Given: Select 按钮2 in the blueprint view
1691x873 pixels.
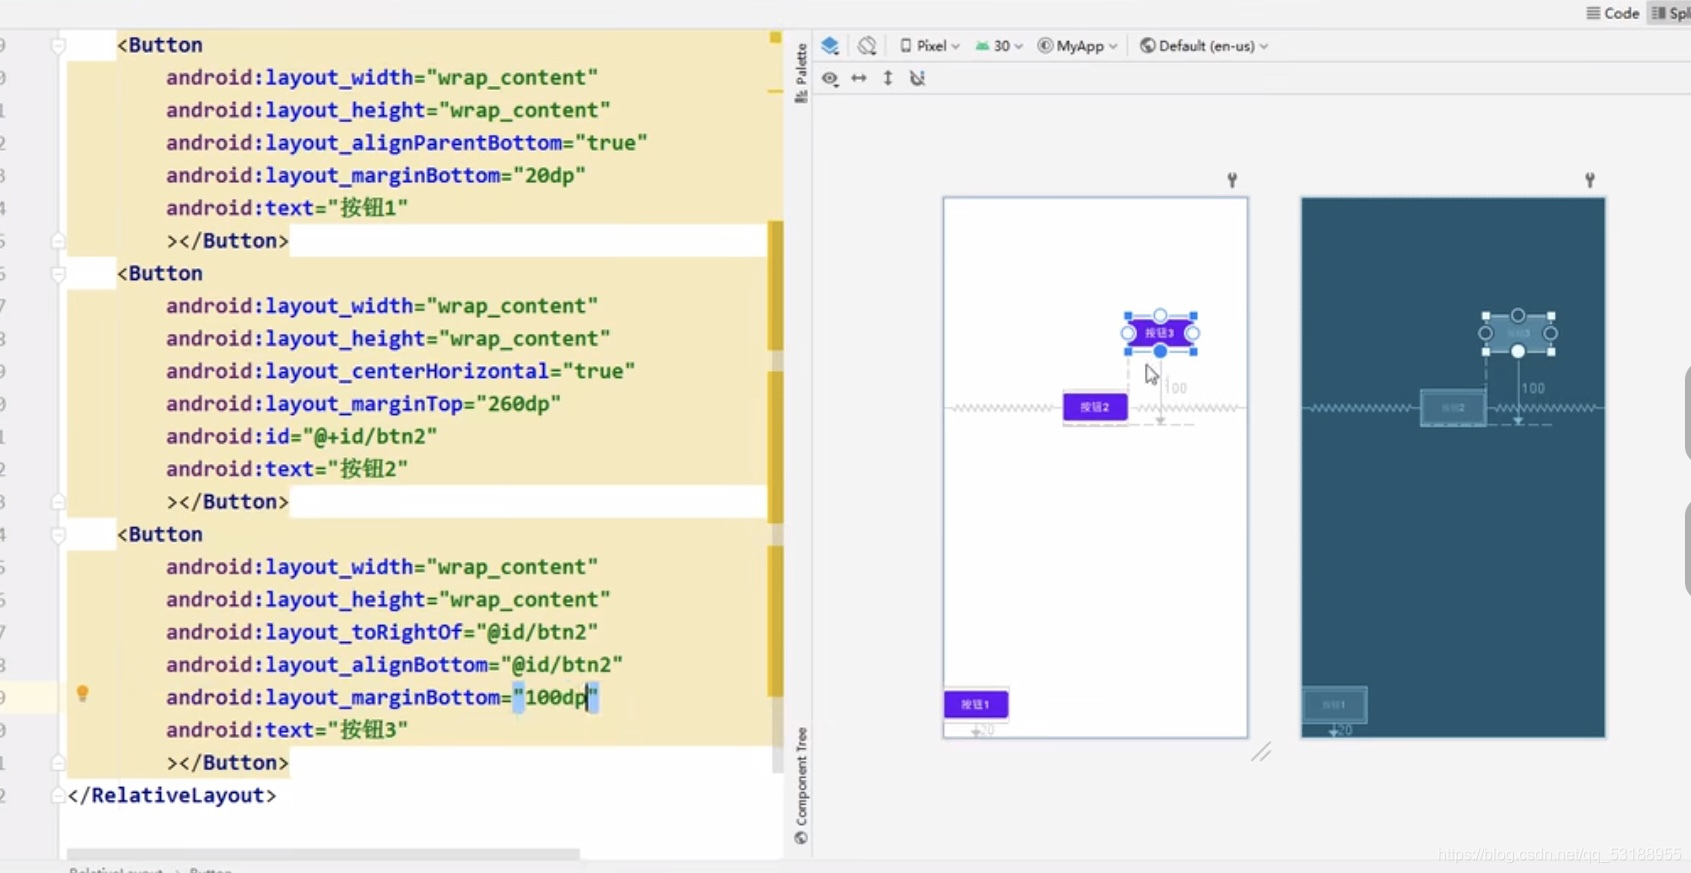Looking at the screenshot, I should (1453, 407).
